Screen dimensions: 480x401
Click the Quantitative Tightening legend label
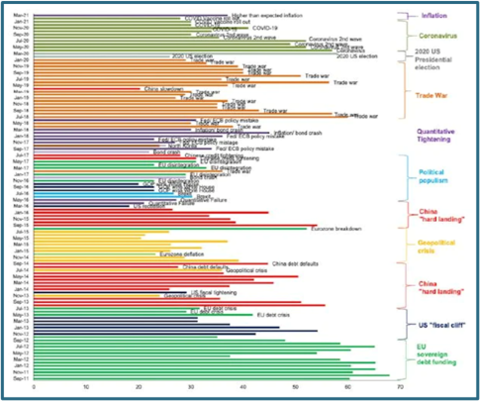[435, 135]
